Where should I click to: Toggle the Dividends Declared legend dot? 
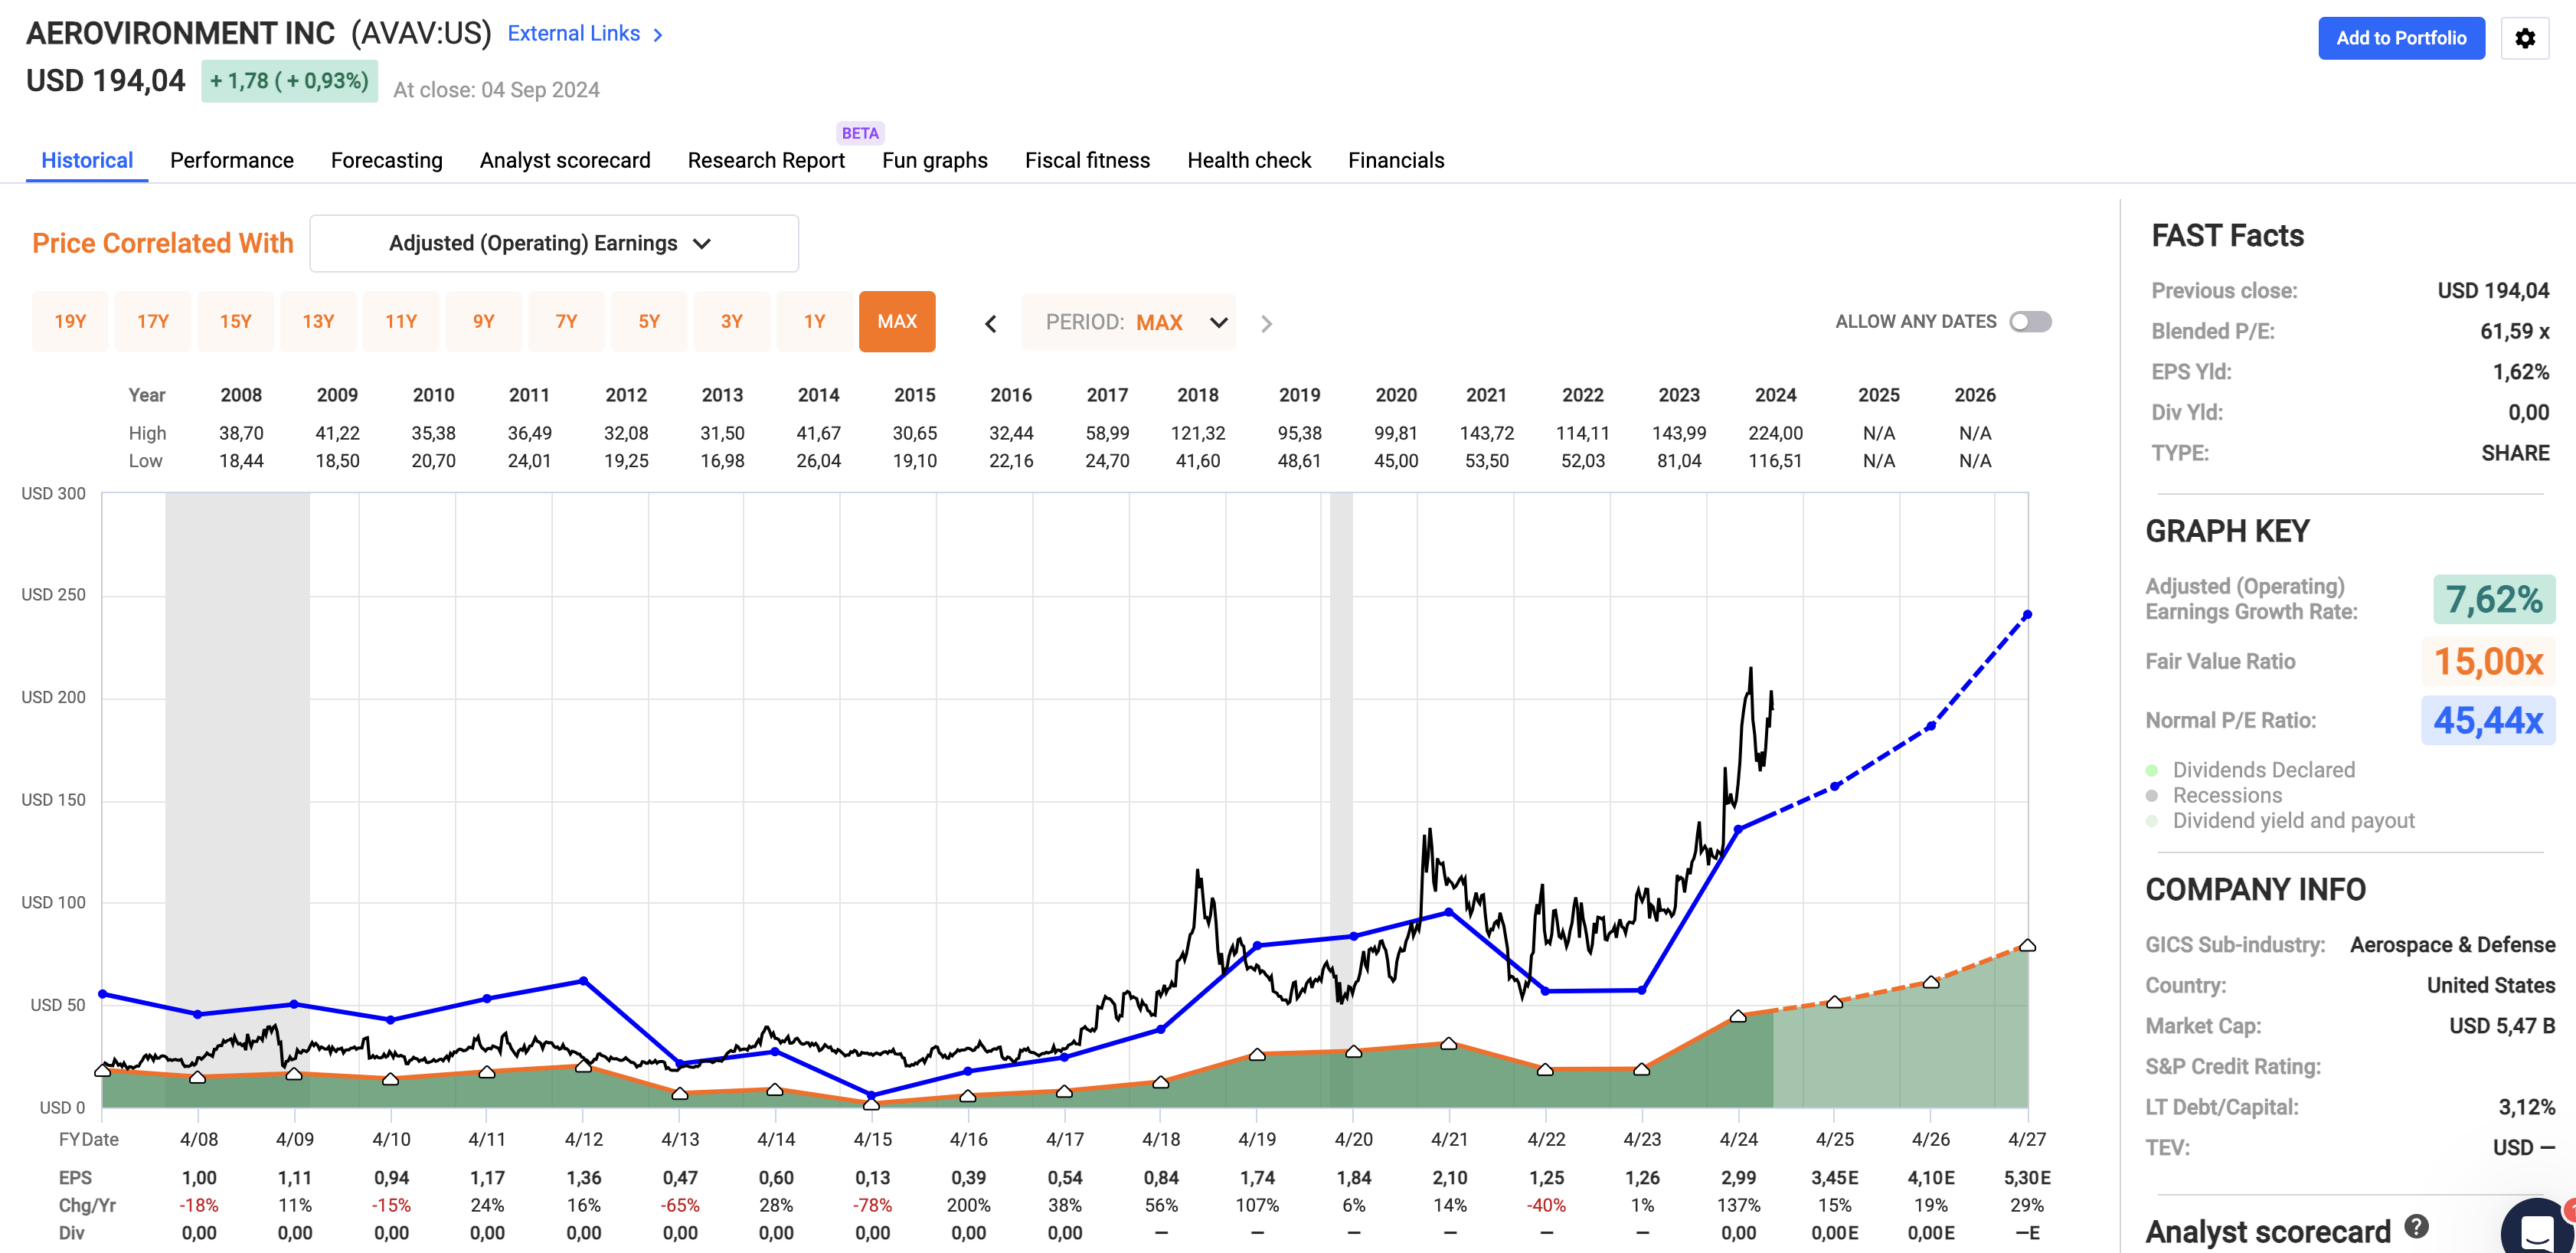[2153, 769]
